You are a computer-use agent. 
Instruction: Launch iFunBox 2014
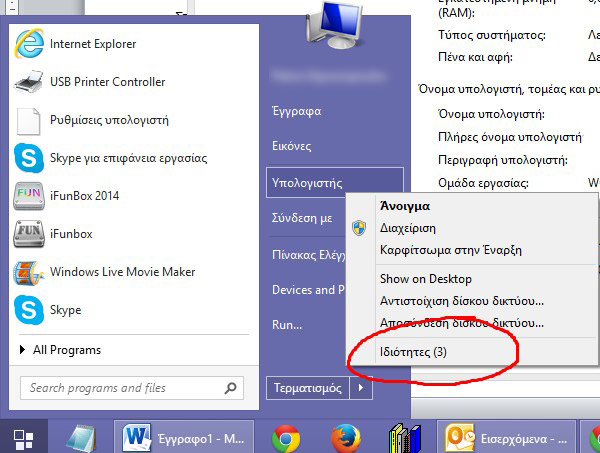tap(84, 196)
